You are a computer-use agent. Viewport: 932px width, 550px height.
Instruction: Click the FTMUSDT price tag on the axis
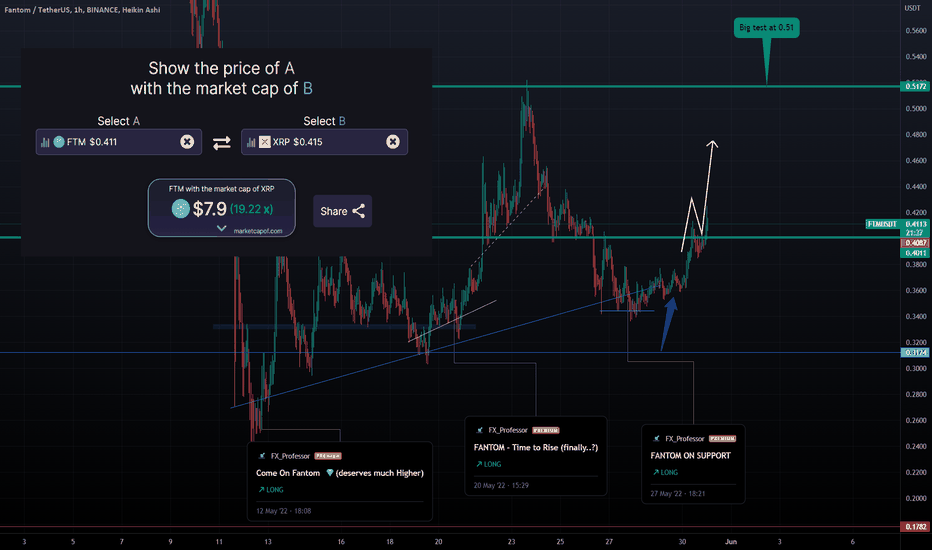pos(882,224)
